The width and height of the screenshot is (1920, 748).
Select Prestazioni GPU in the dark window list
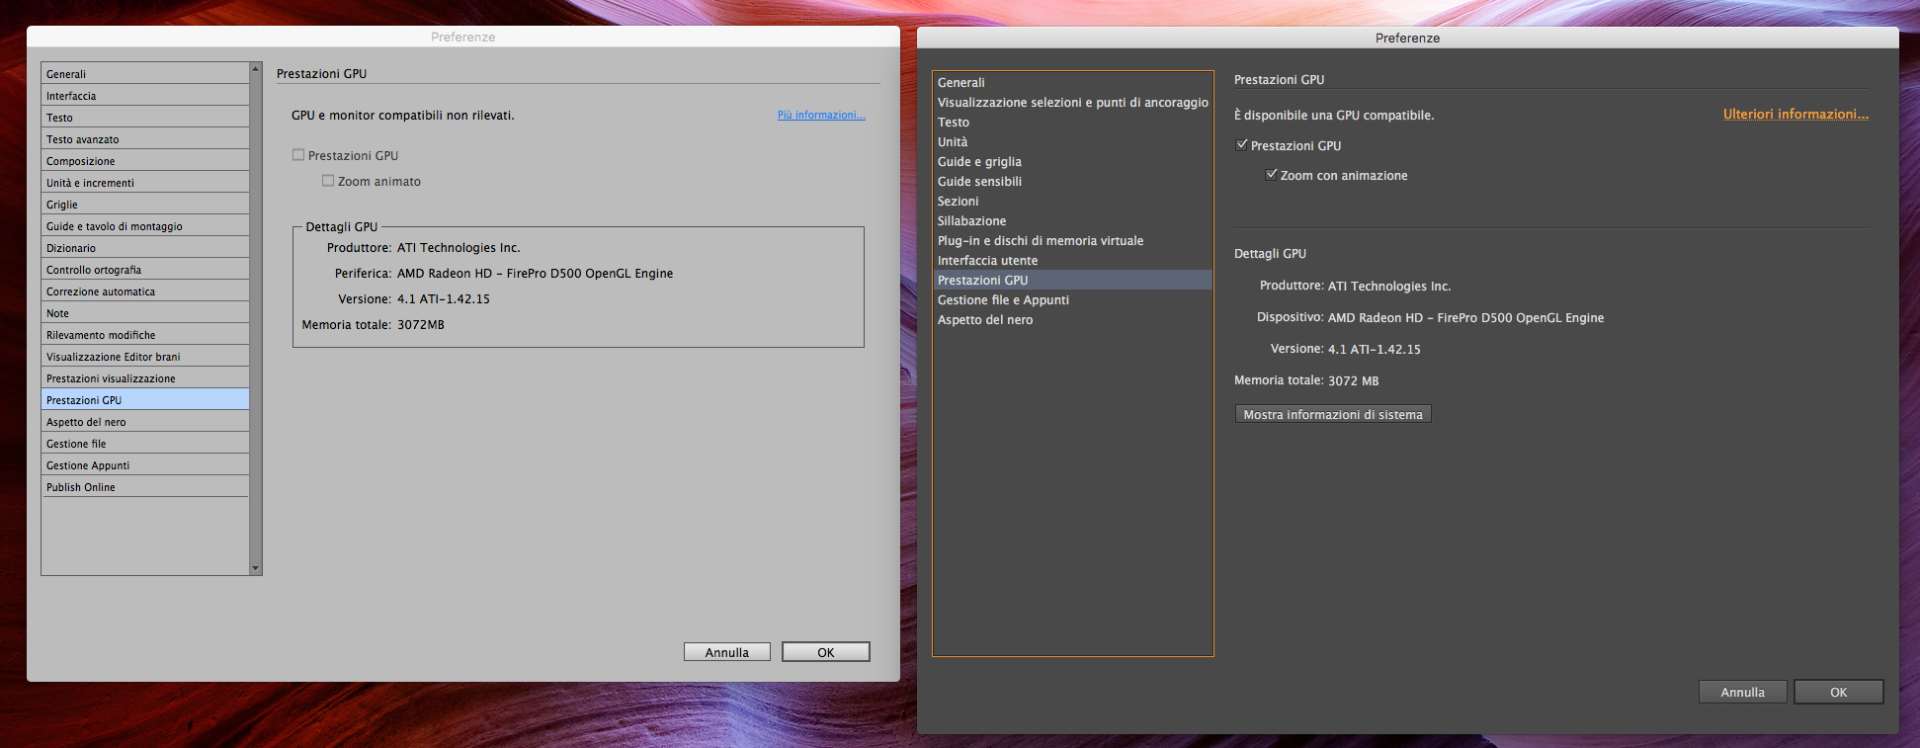(x=1073, y=280)
